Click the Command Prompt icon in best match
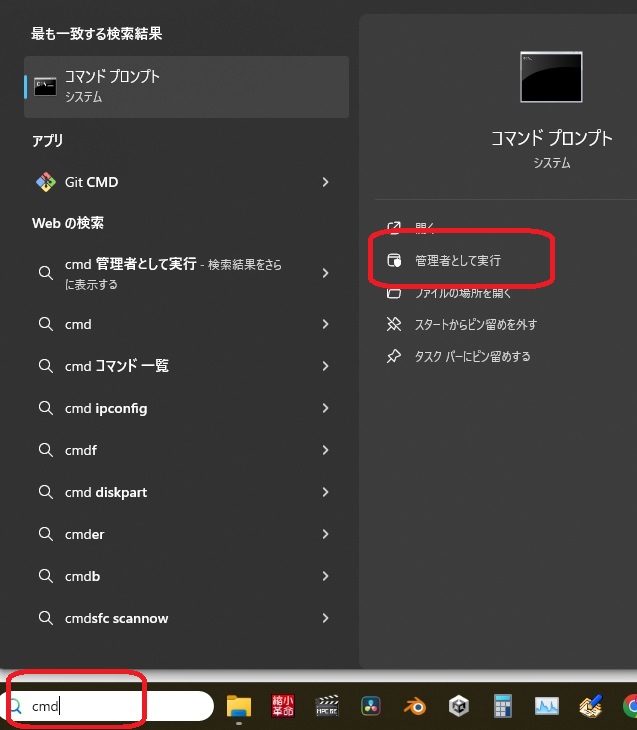637x730 pixels. (45, 87)
